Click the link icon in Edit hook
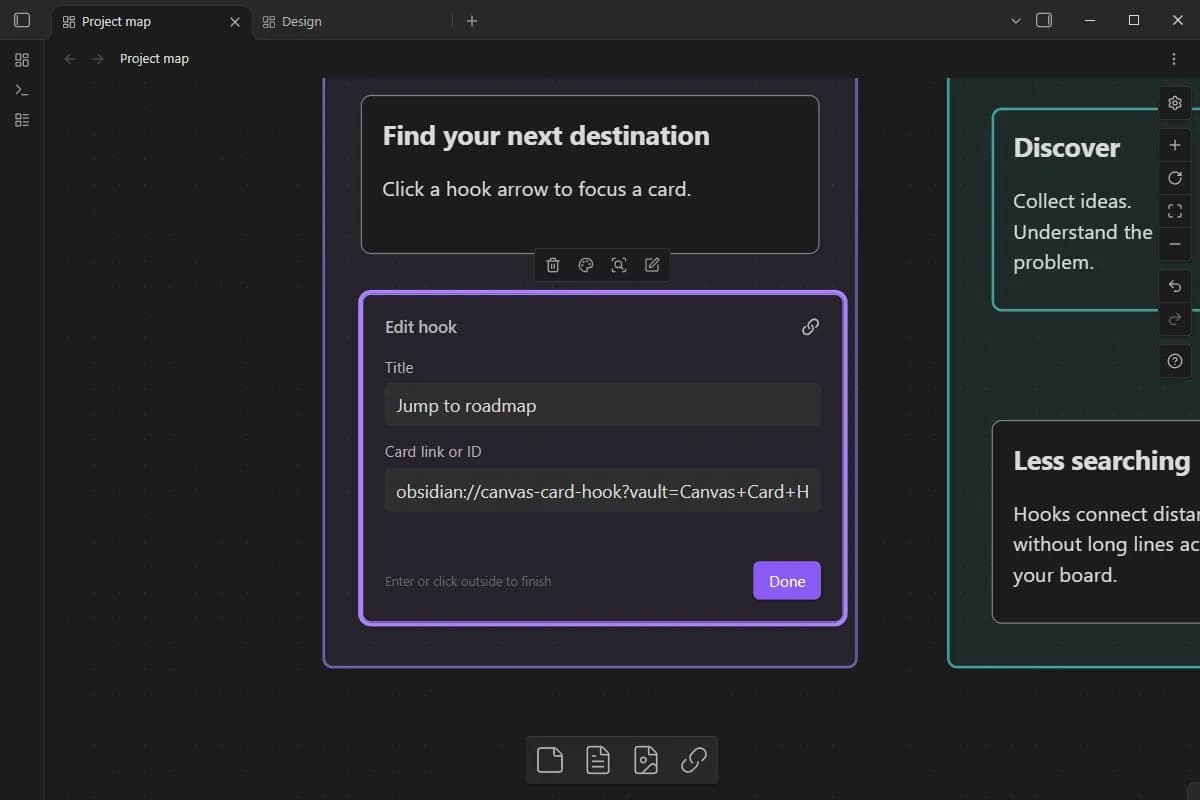Screen dimensions: 1200x800 [x=811, y=327]
